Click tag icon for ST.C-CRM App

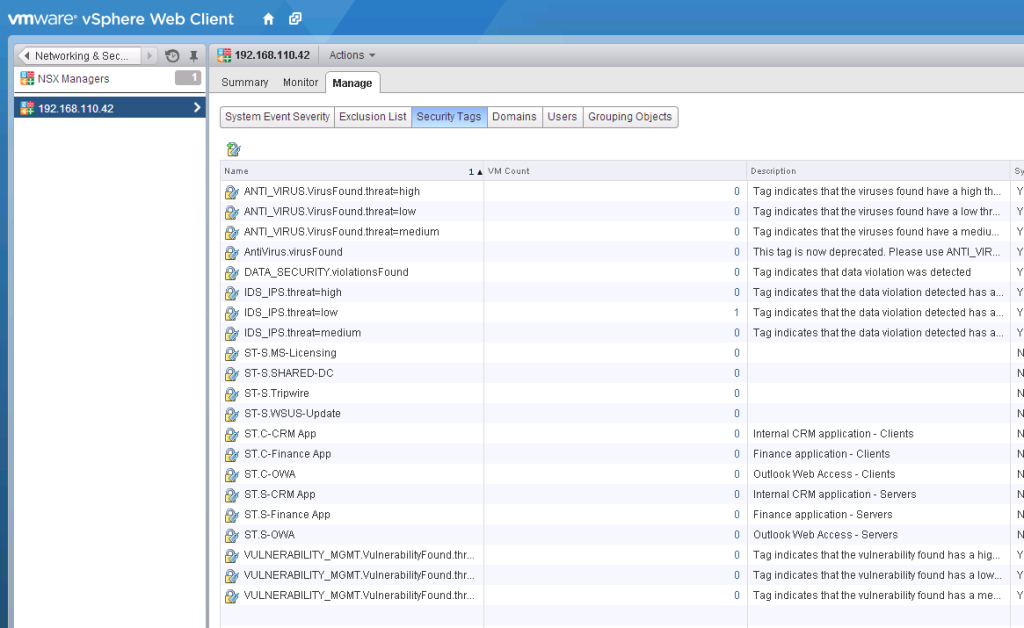(x=231, y=435)
